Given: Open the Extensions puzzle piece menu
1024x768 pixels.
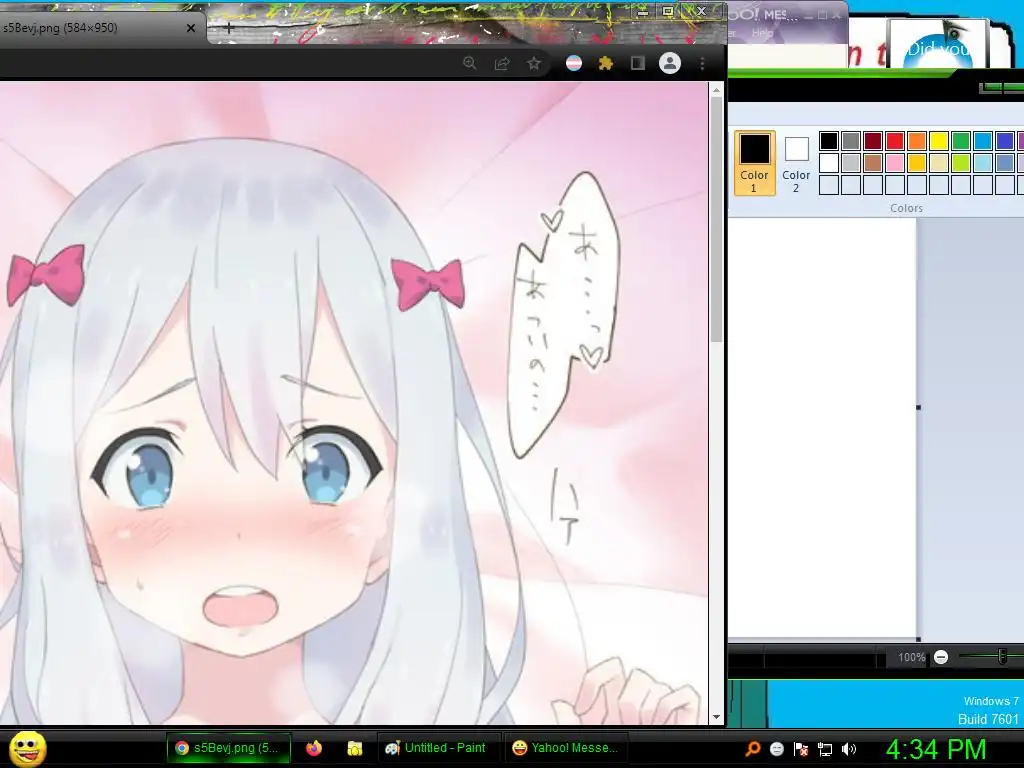Looking at the screenshot, I should pyautogui.click(x=605, y=63).
